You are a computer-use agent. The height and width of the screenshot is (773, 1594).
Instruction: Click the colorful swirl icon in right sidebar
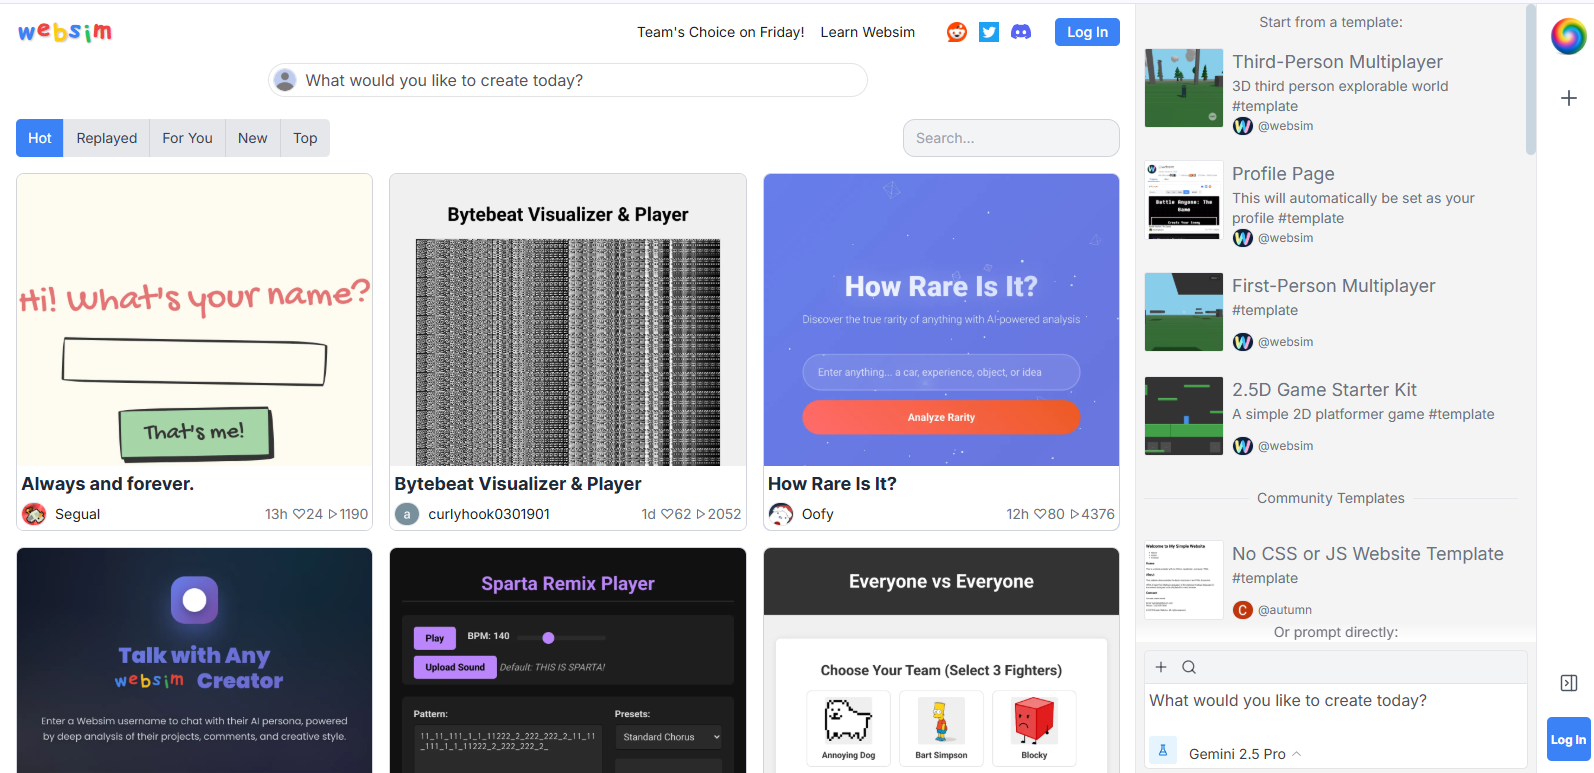click(x=1568, y=37)
